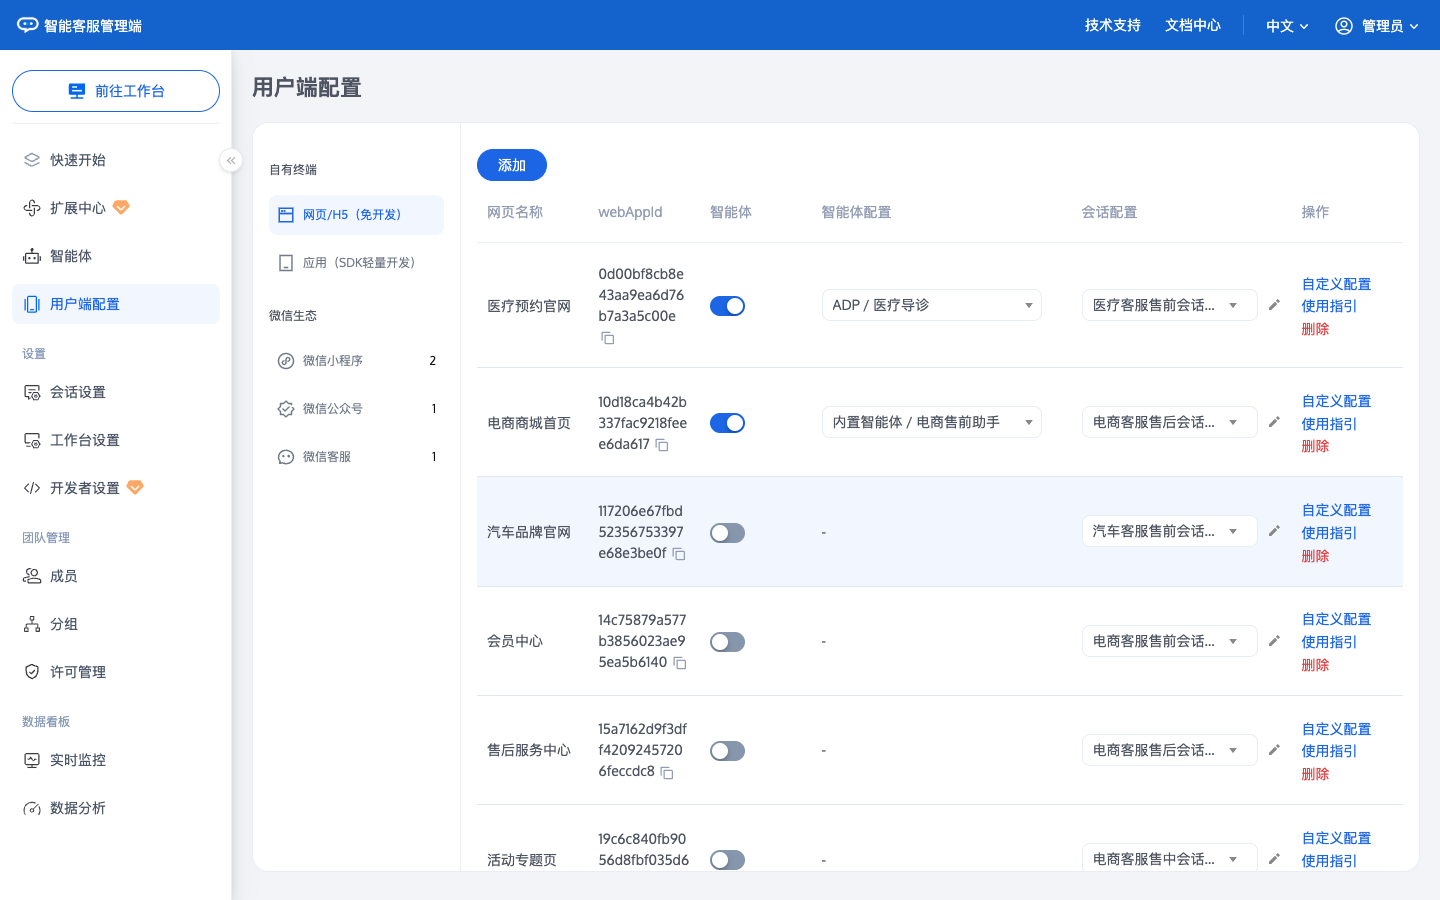
Task: Open 医疗客服售前会话 session dropdown
Action: coord(1169,305)
